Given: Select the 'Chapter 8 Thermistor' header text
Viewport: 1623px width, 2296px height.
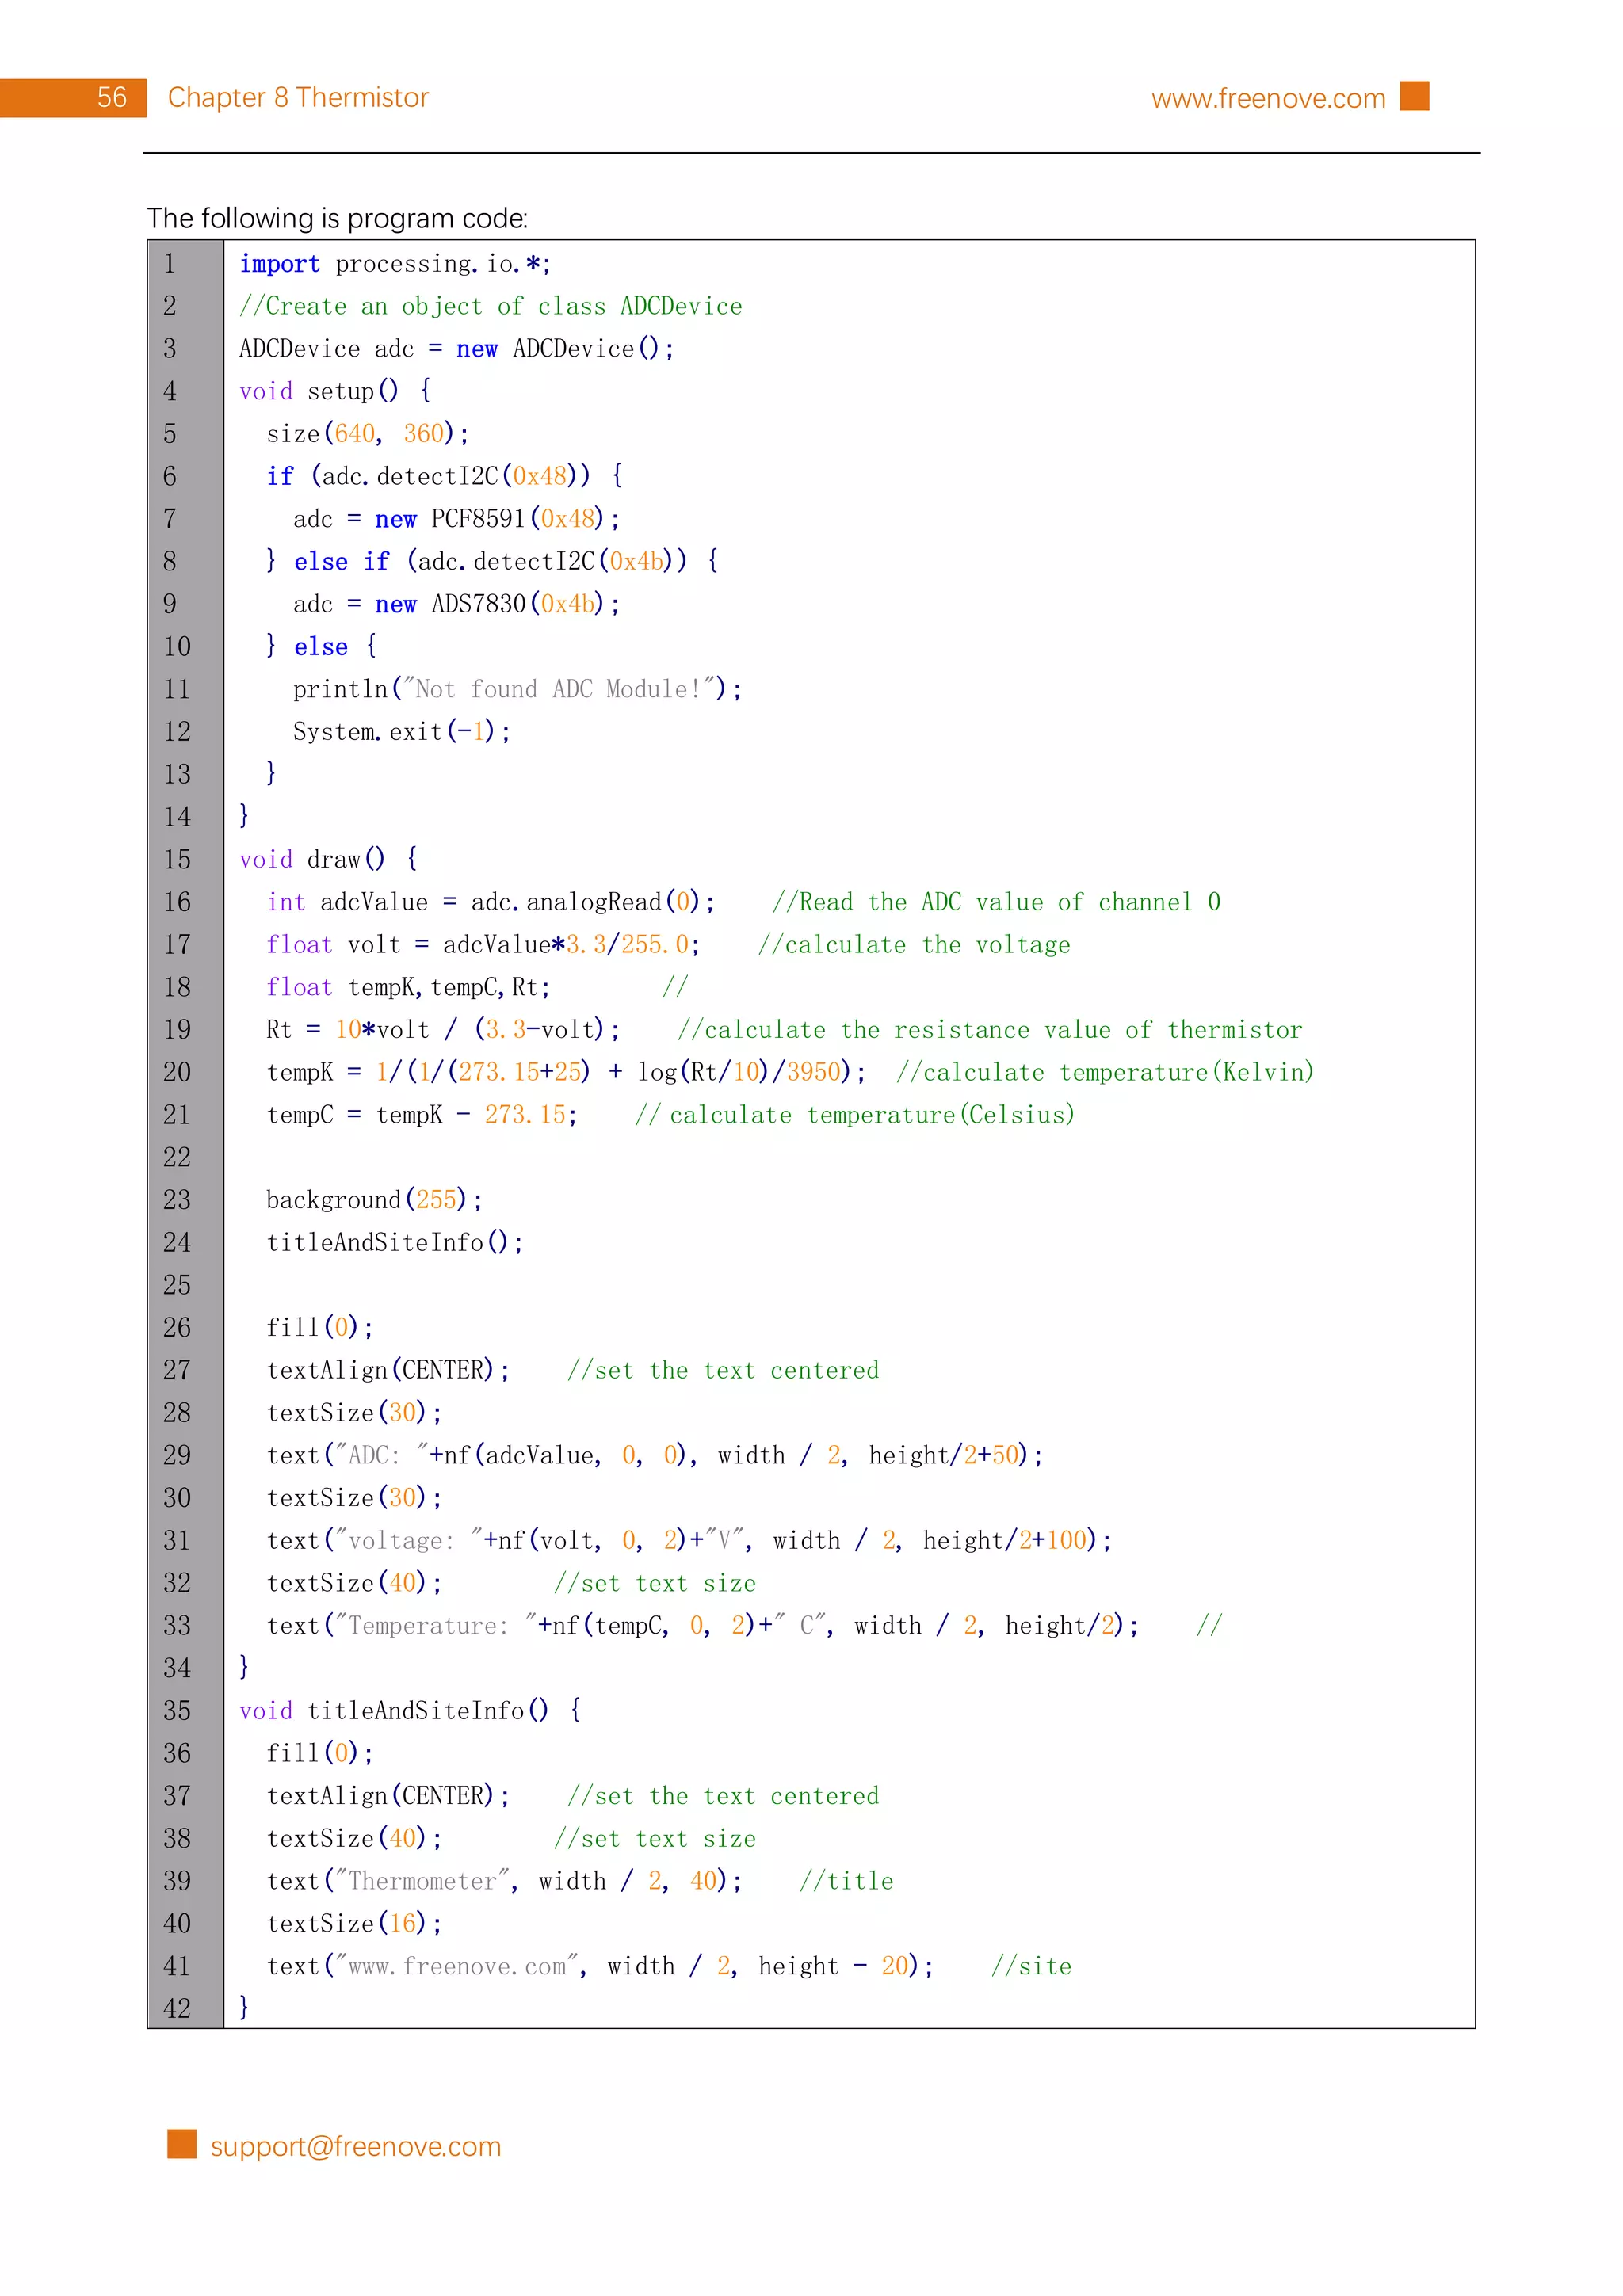Looking at the screenshot, I should point(298,97).
